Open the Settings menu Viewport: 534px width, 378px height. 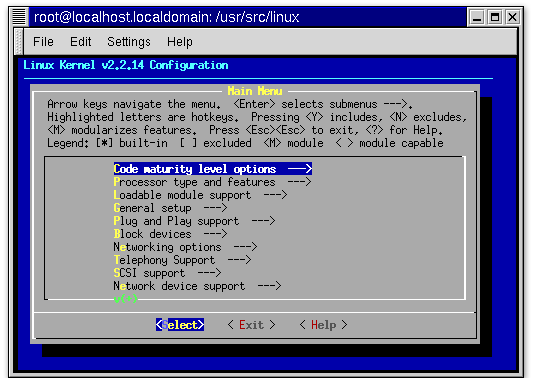point(129,42)
